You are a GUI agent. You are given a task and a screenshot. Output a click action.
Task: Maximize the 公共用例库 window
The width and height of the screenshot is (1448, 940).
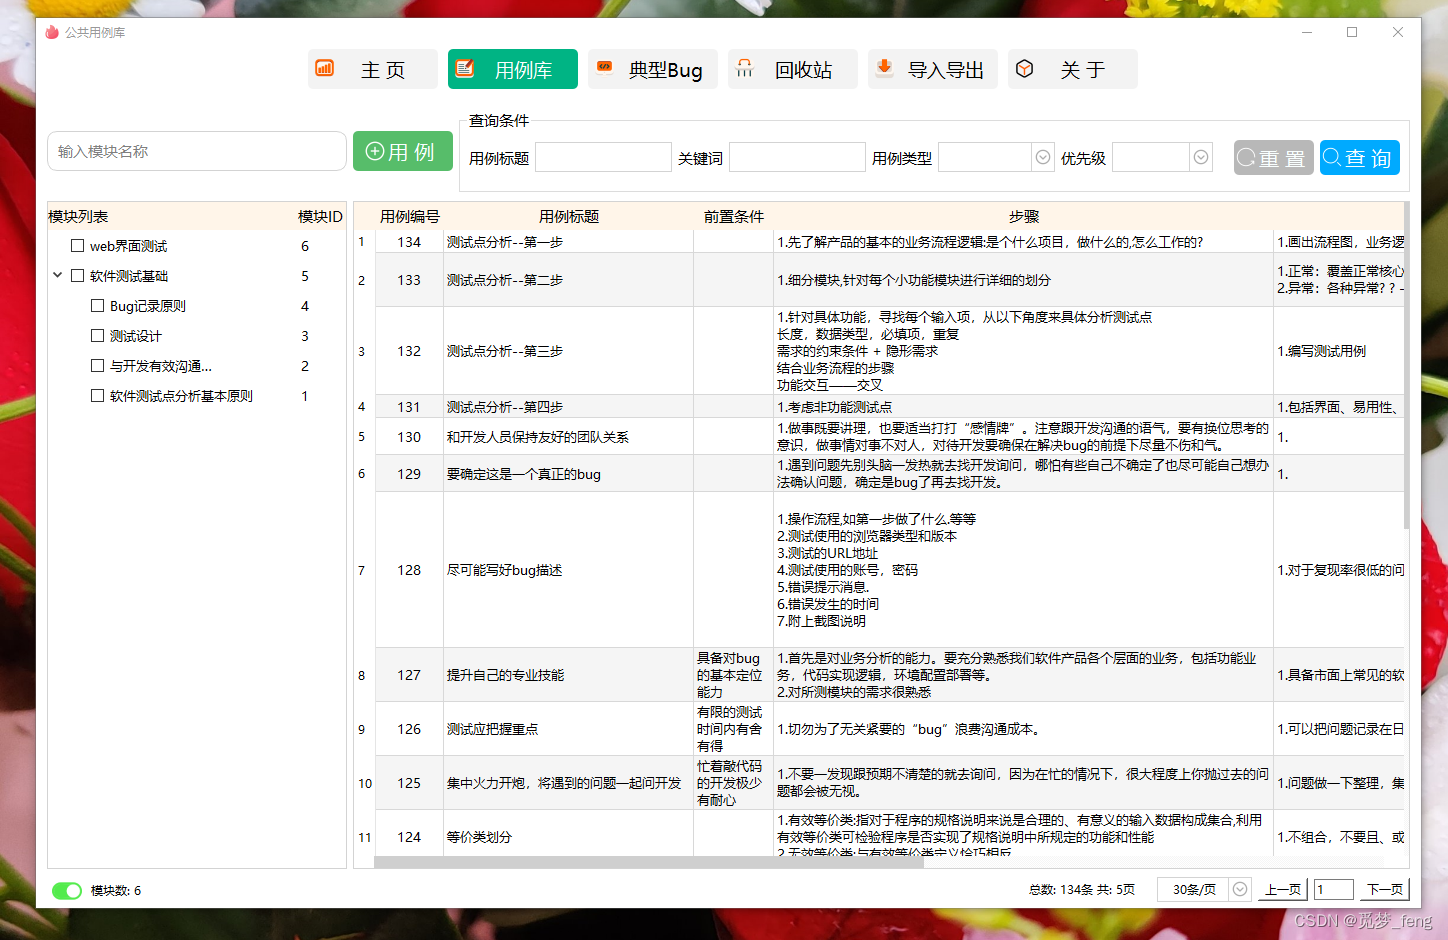pos(1352,32)
